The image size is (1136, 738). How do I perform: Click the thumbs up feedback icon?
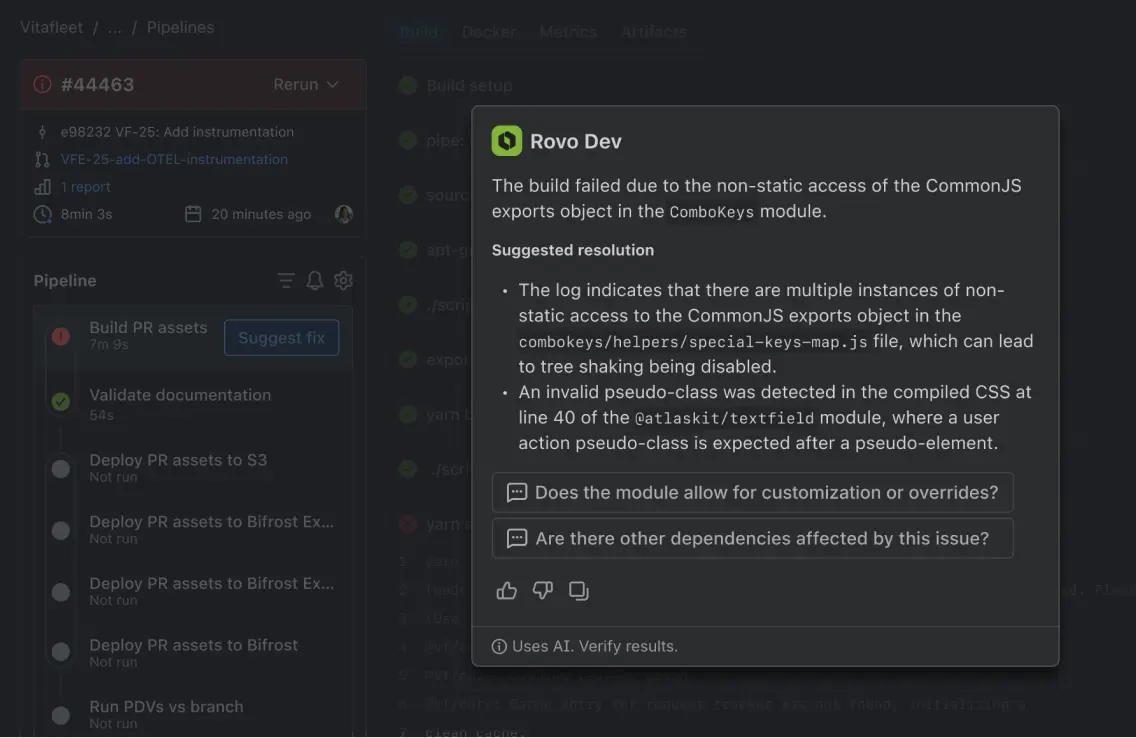(x=507, y=591)
